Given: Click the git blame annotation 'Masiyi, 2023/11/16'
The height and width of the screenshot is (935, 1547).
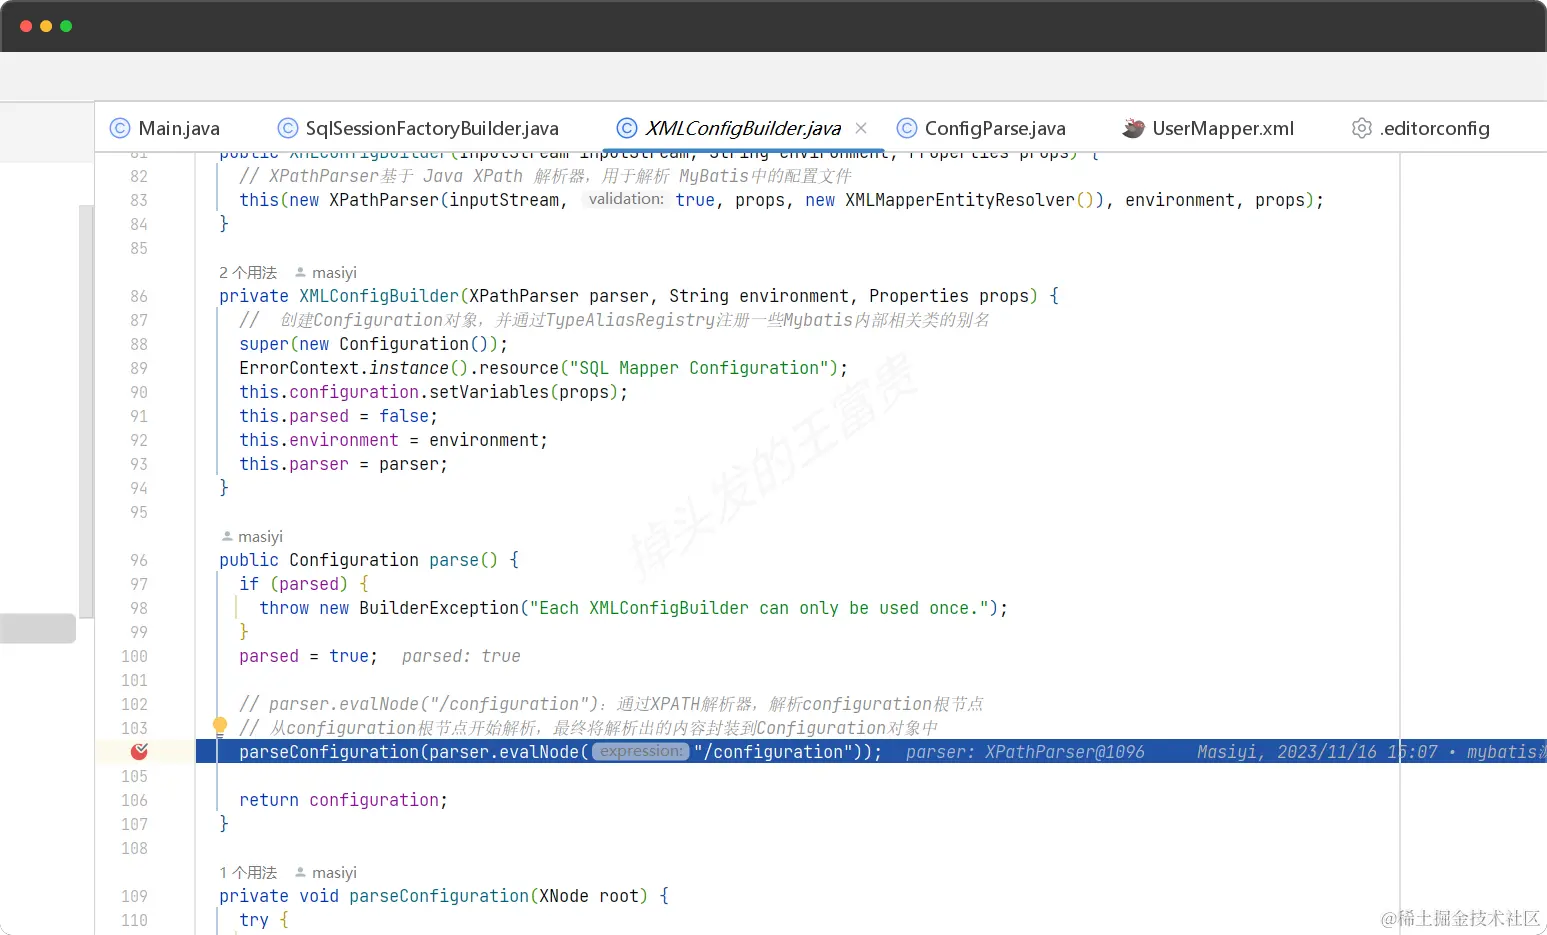Looking at the screenshot, I should (1286, 752).
